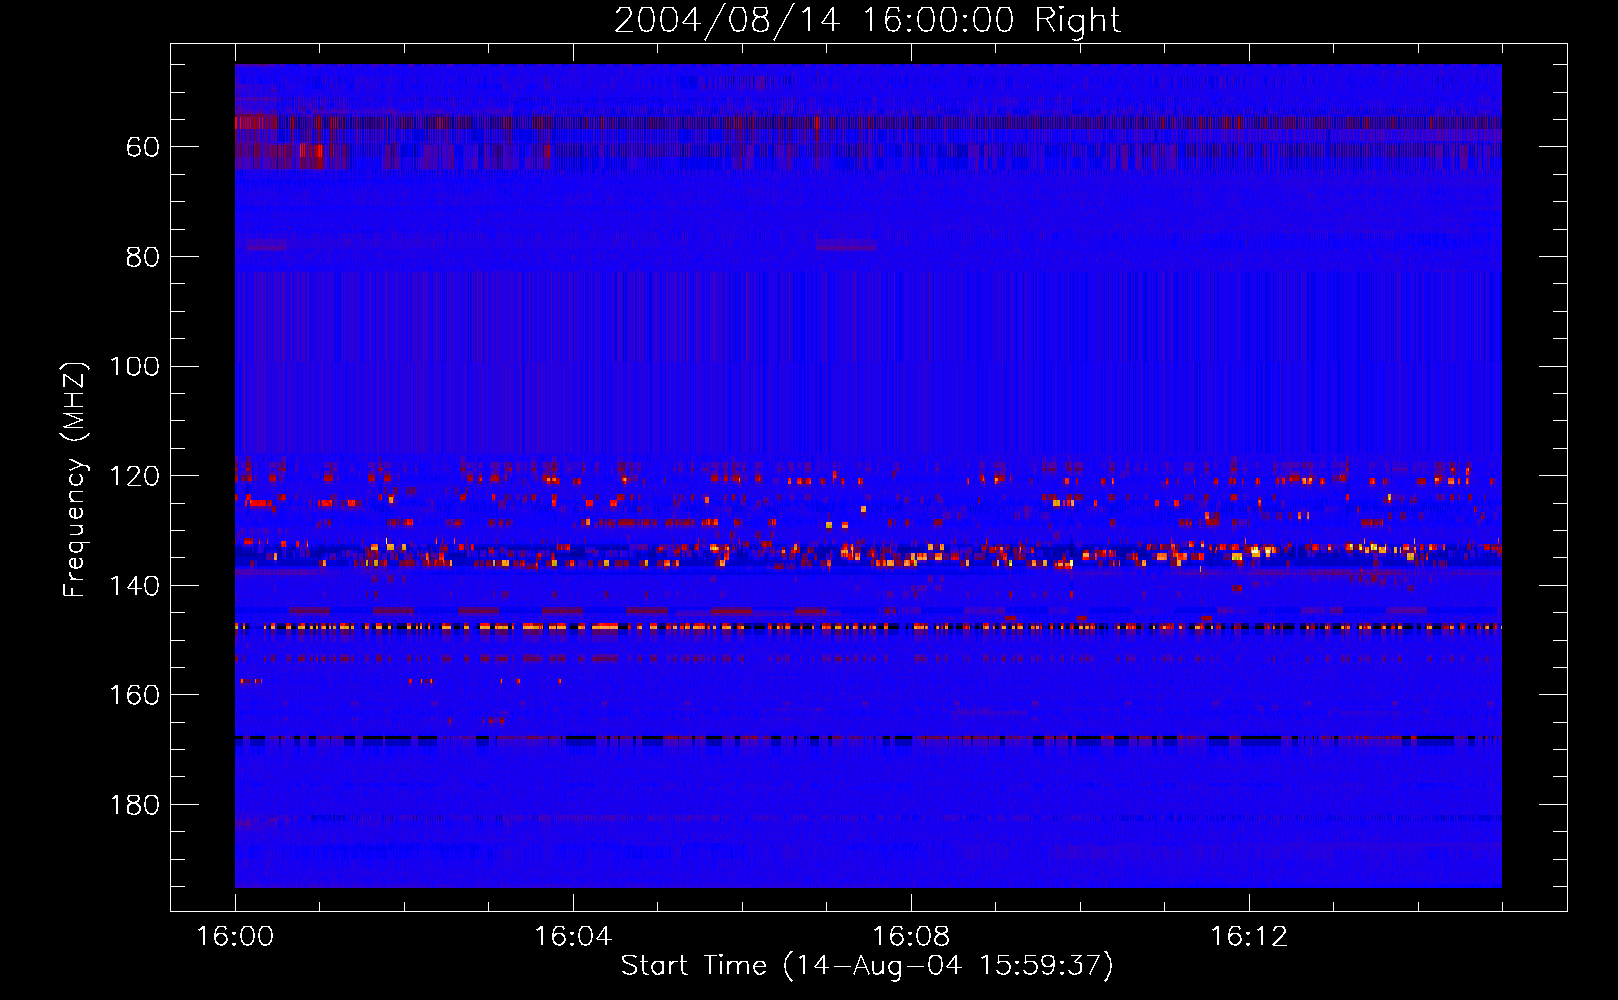Click the spectrogram data plot area
Screen dimensions: 1618x1000
868,476
